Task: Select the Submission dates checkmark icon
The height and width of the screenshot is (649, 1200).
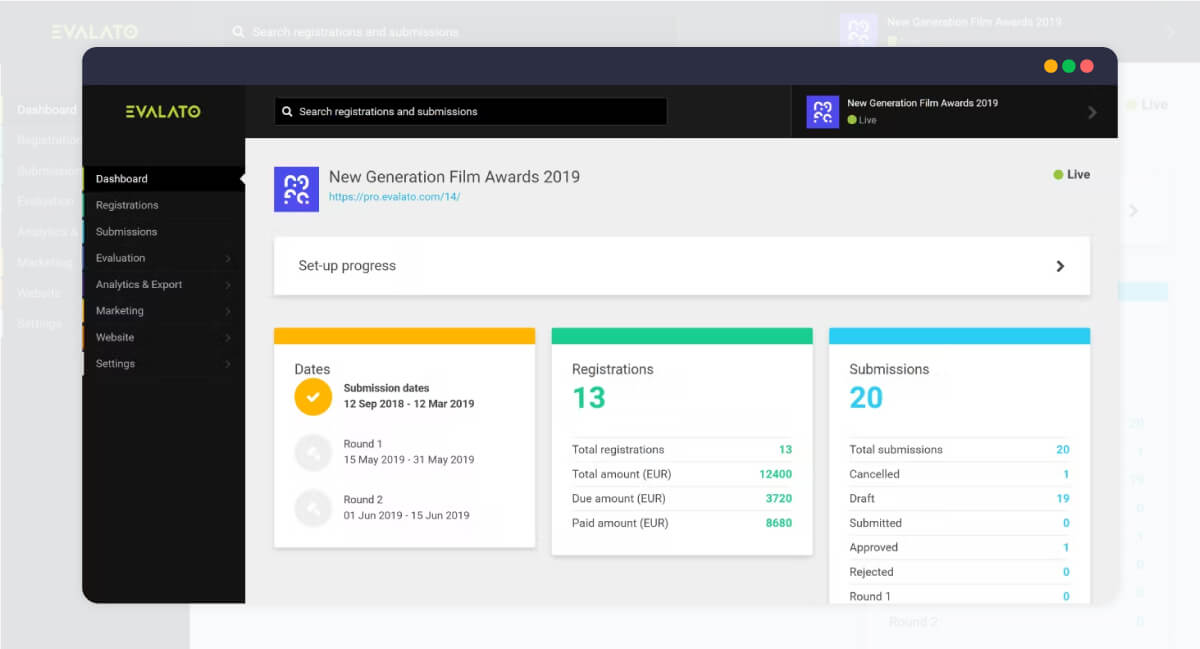Action: (x=313, y=397)
